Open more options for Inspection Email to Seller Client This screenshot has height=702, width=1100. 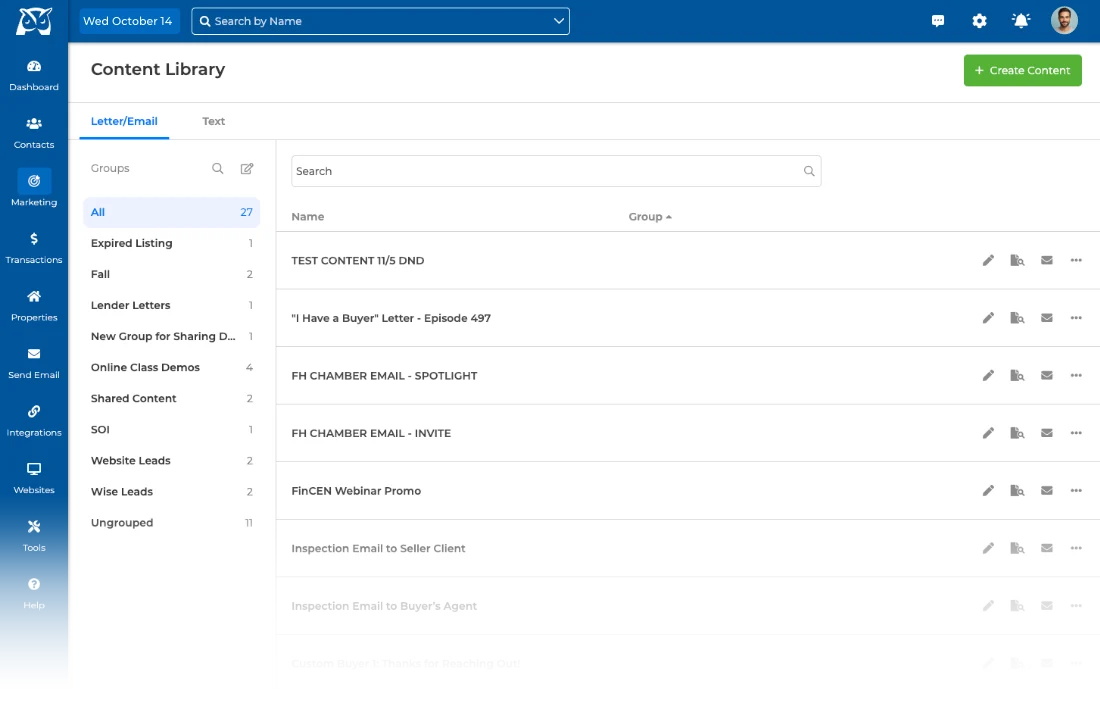1076,548
